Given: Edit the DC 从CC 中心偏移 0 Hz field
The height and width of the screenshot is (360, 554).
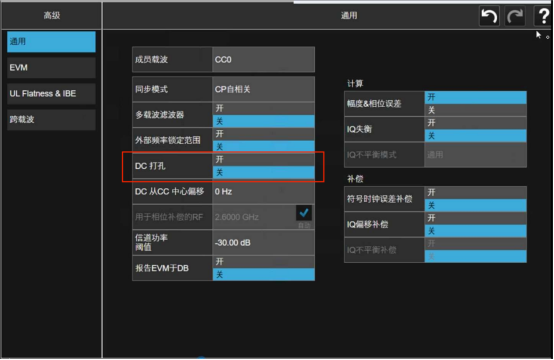Looking at the screenshot, I should [x=263, y=191].
